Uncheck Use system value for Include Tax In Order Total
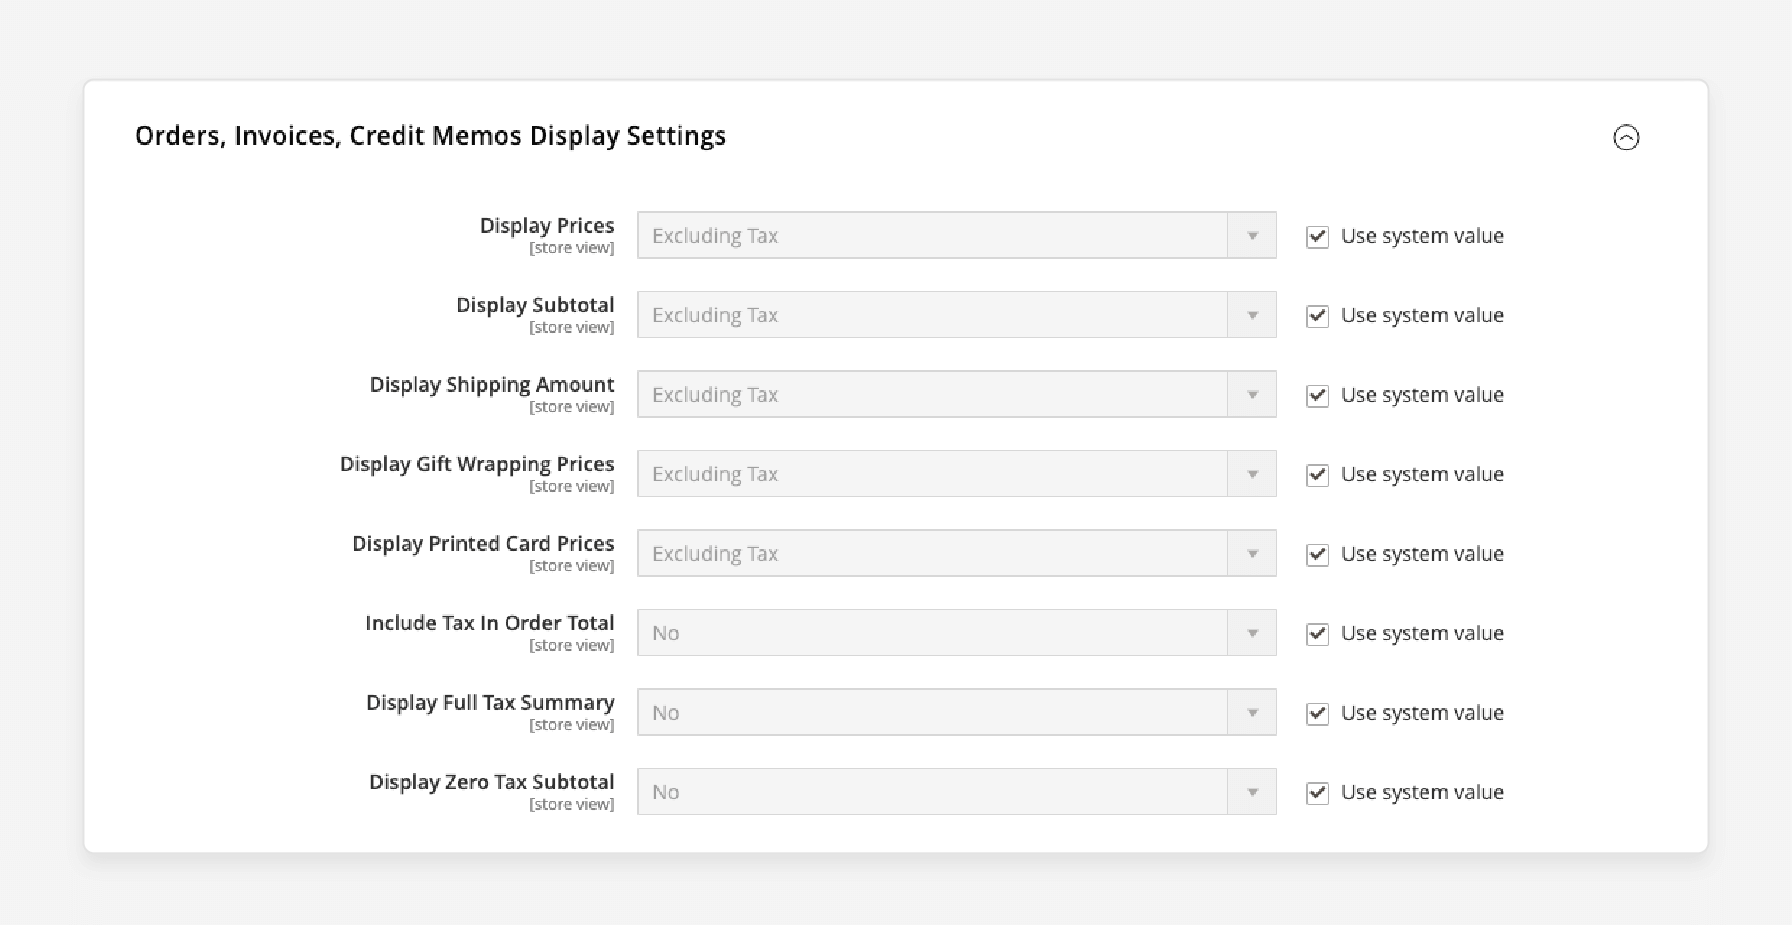The height and width of the screenshot is (925, 1792). (x=1317, y=634)
